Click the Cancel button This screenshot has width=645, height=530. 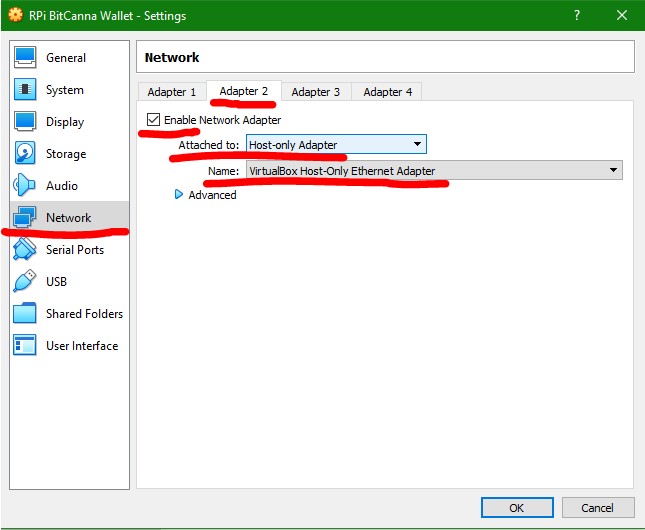(597, 508)
